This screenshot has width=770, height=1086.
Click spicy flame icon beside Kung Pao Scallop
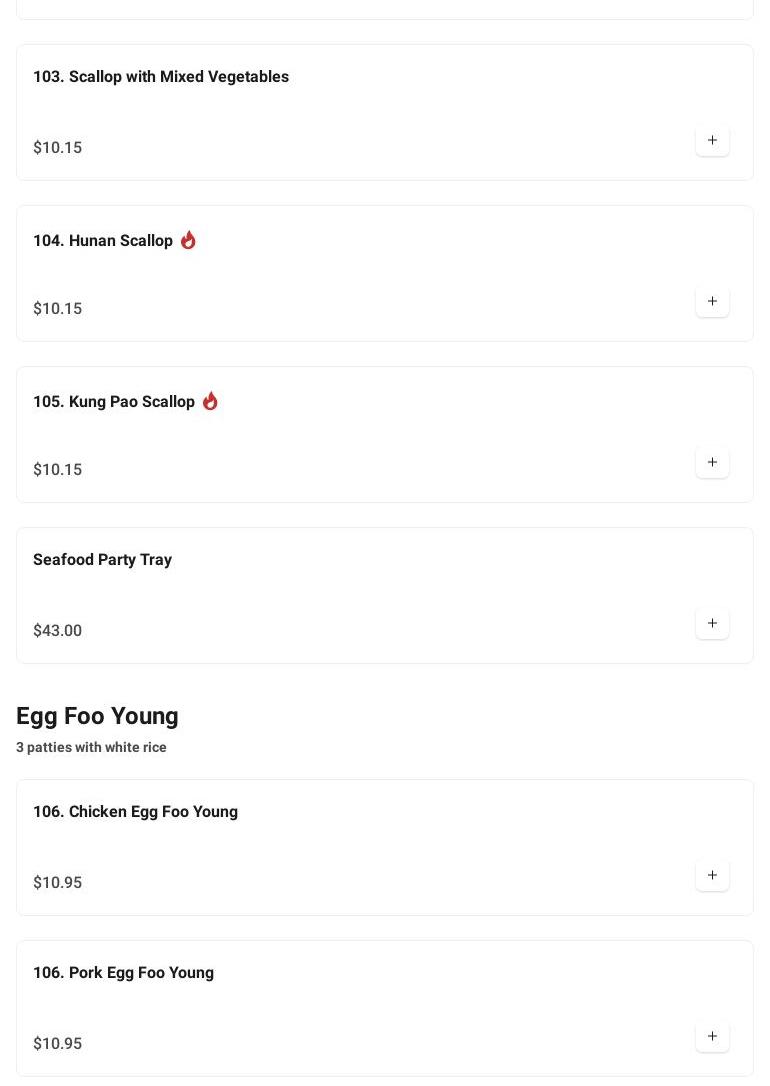pos(210,401)
